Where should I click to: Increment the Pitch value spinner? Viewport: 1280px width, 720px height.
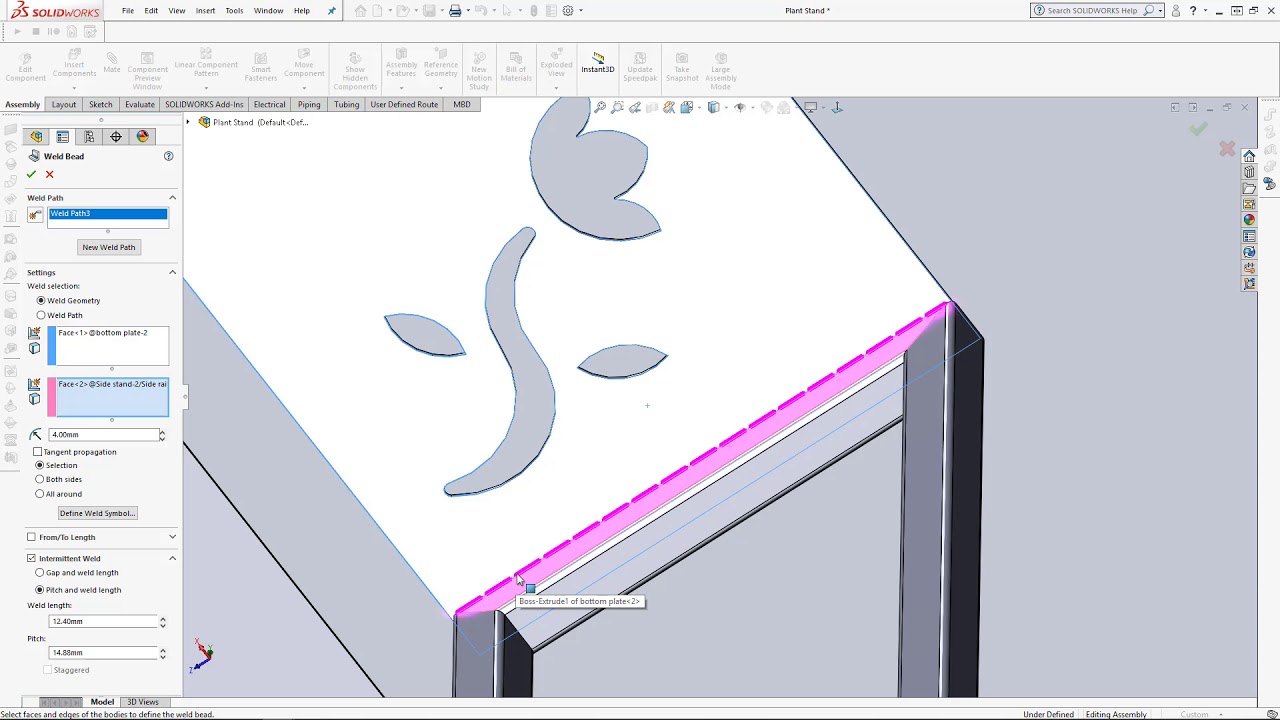162,650
